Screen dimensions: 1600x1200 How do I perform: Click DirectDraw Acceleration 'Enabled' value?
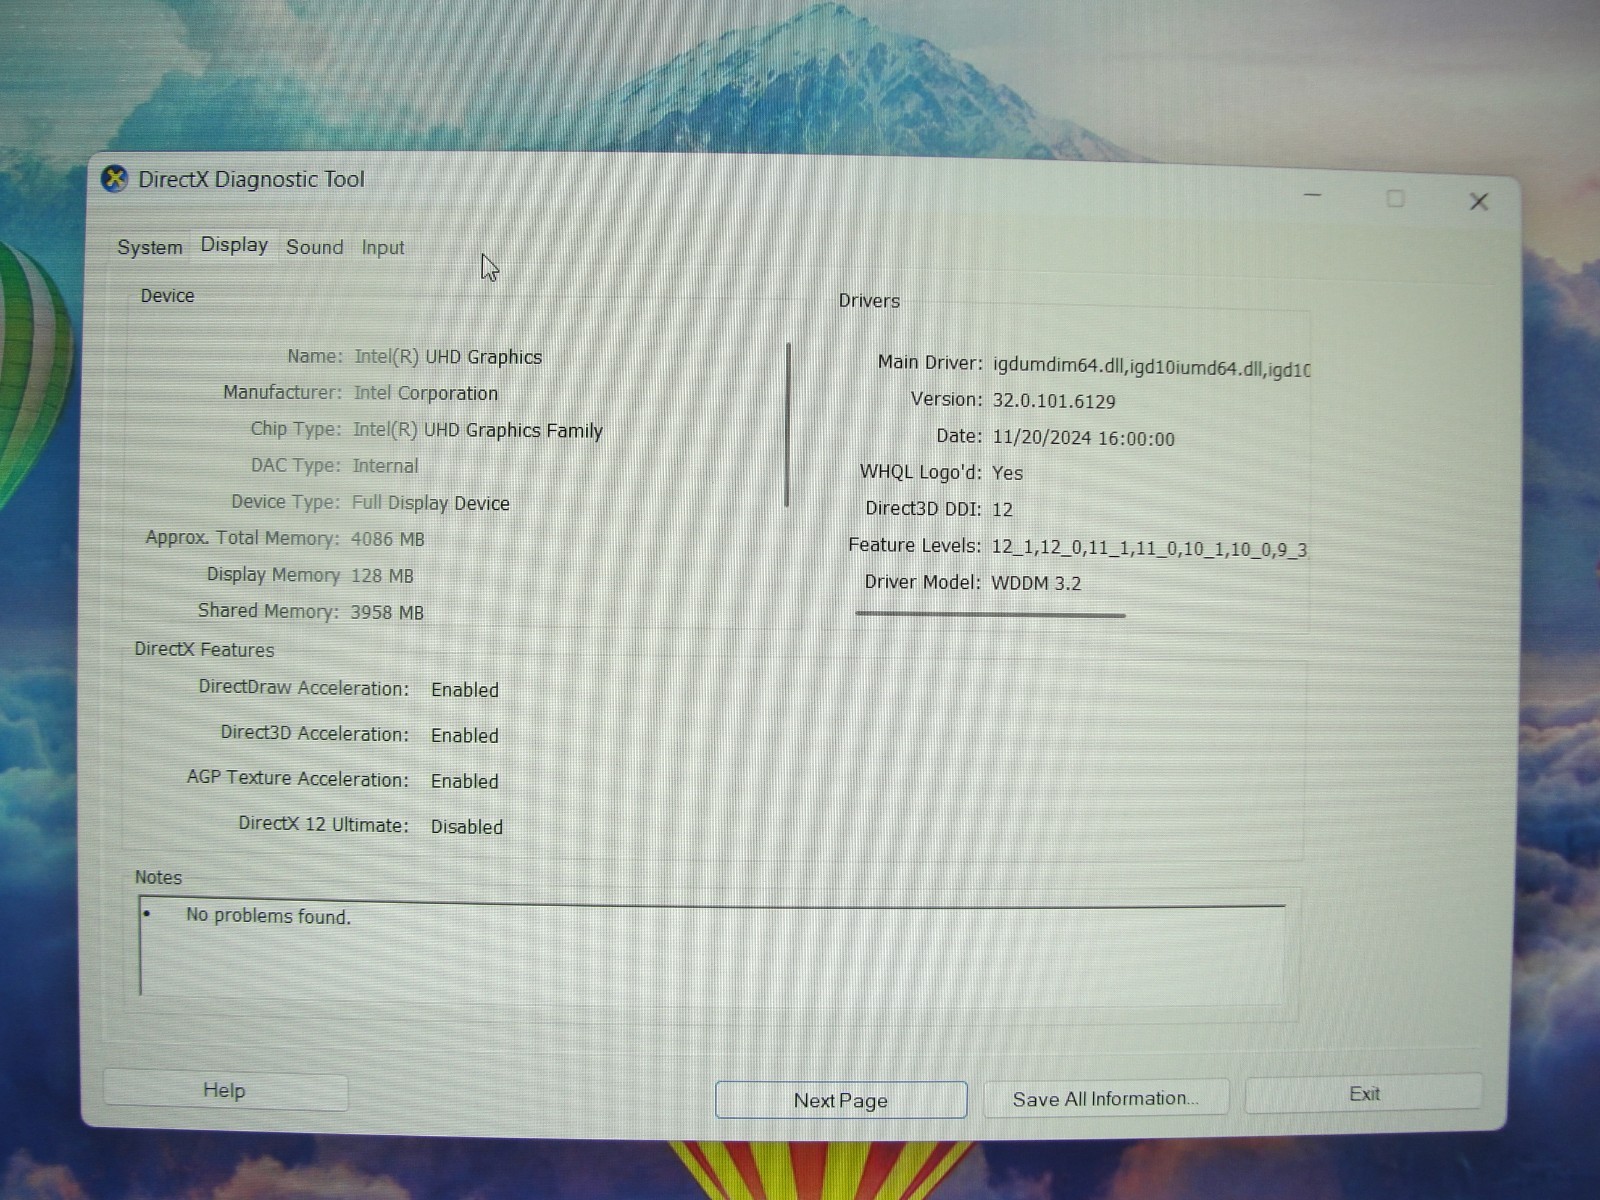pyautogui.click(x=465, y=690)
